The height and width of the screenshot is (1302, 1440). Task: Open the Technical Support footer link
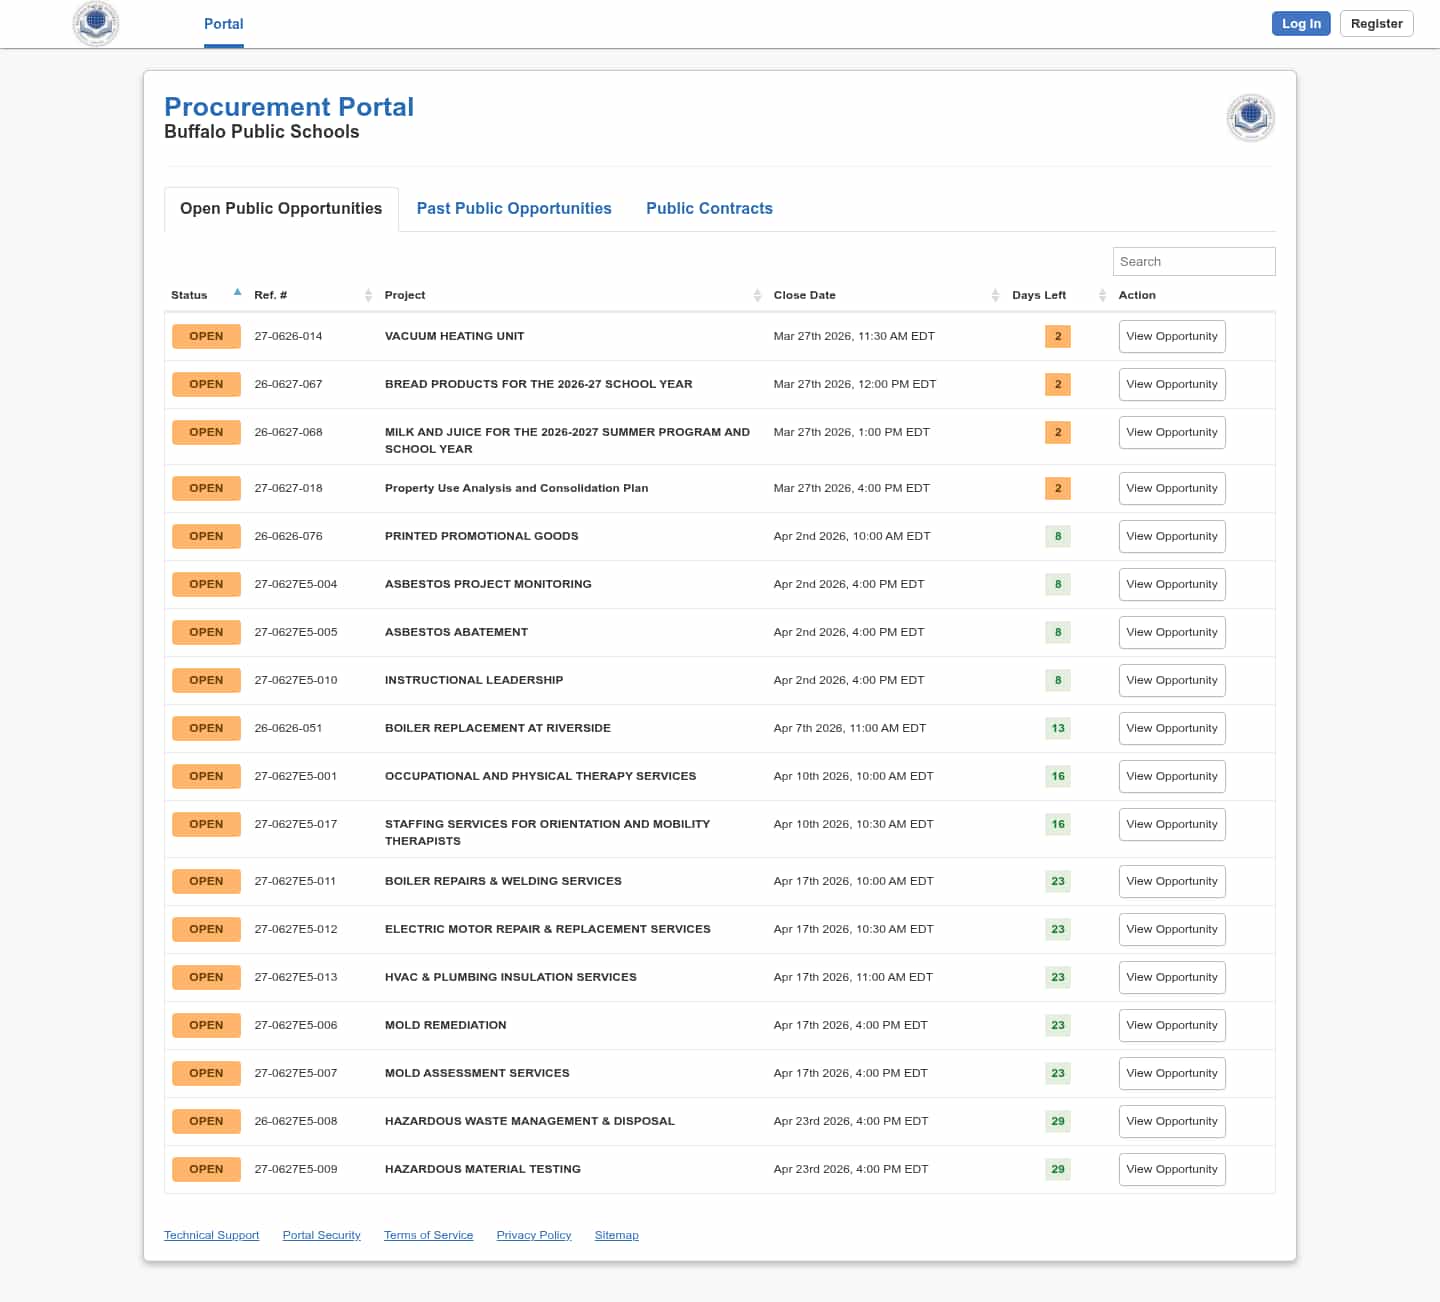click(x=211, y=1235)
